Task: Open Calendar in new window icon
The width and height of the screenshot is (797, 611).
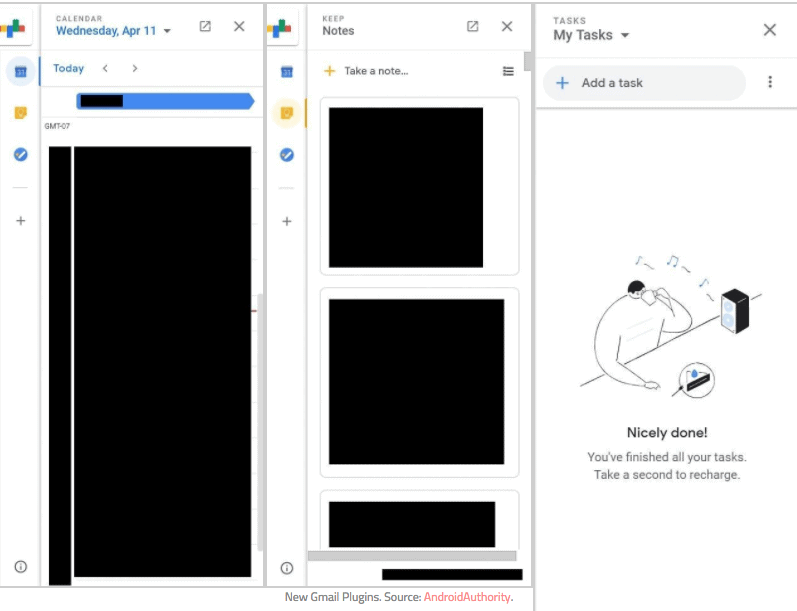Action: 205,26
